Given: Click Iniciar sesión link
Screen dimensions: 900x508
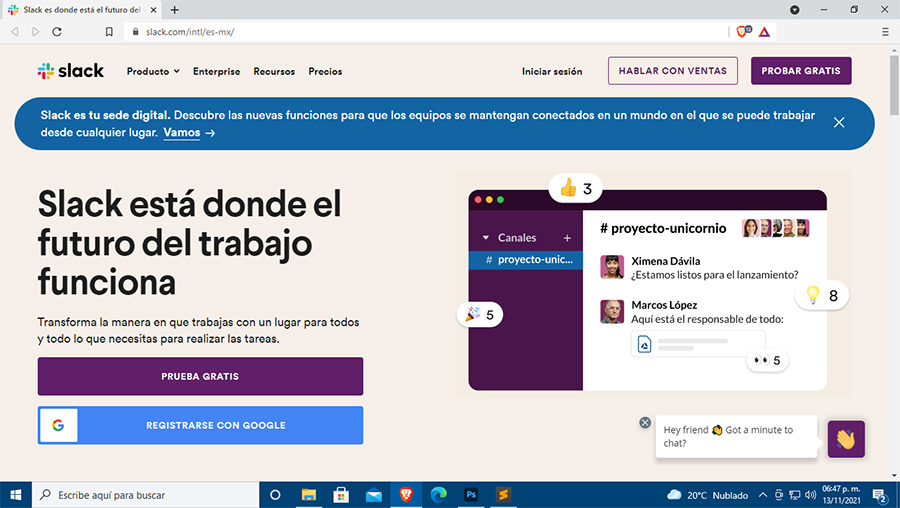Looking at the screenshot, I should (x=552, y=71).
